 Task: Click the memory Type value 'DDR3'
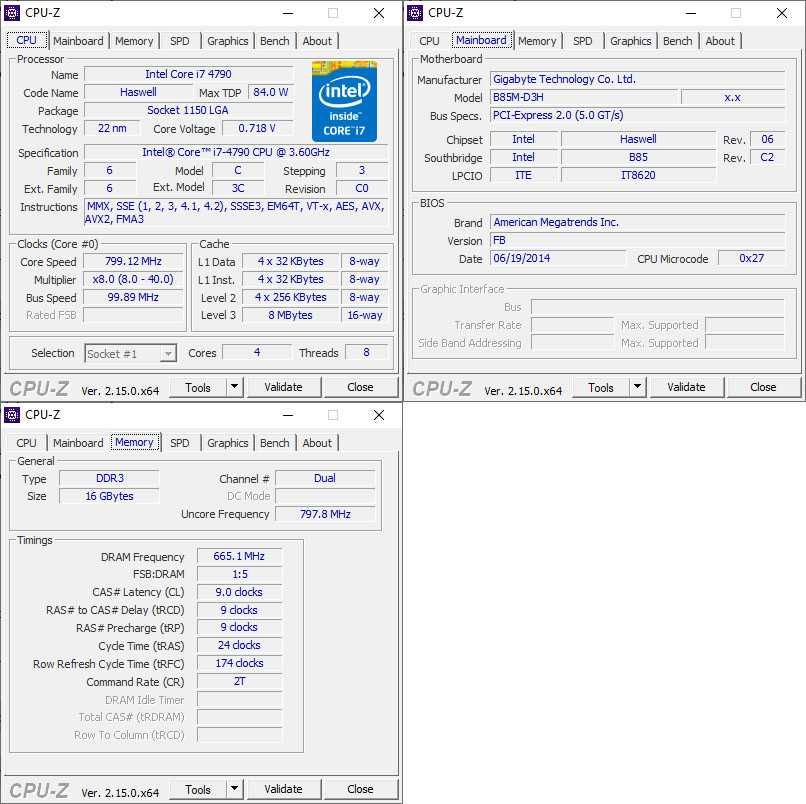(x=109, y=478)
